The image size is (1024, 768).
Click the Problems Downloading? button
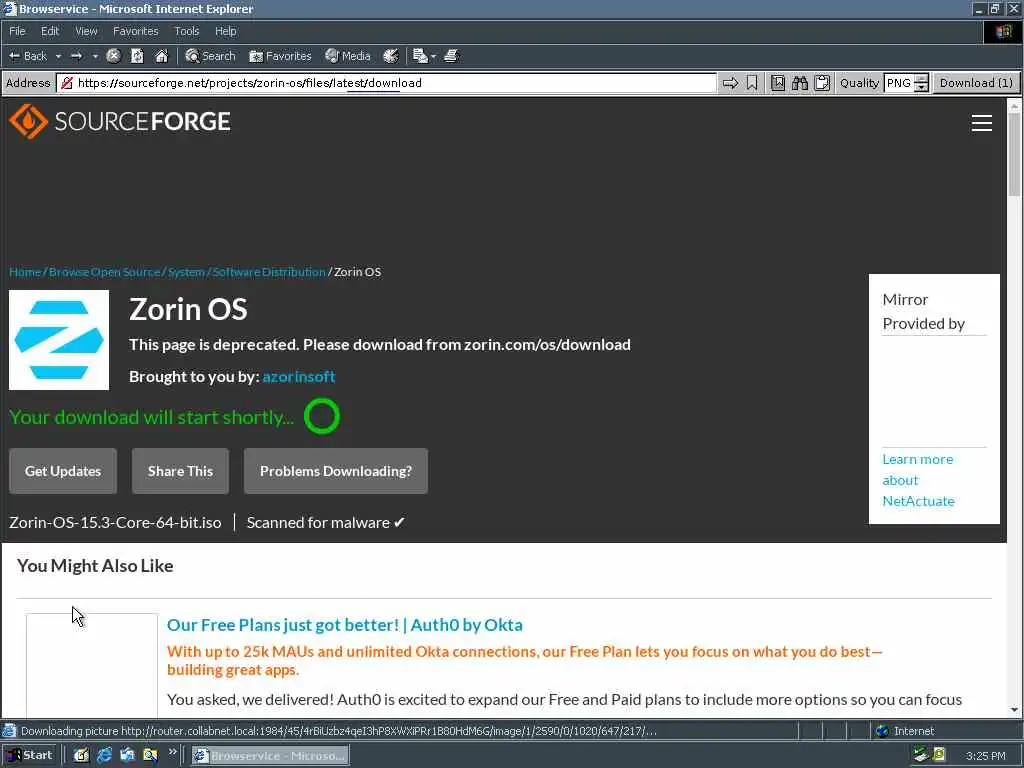pos(336,471)
